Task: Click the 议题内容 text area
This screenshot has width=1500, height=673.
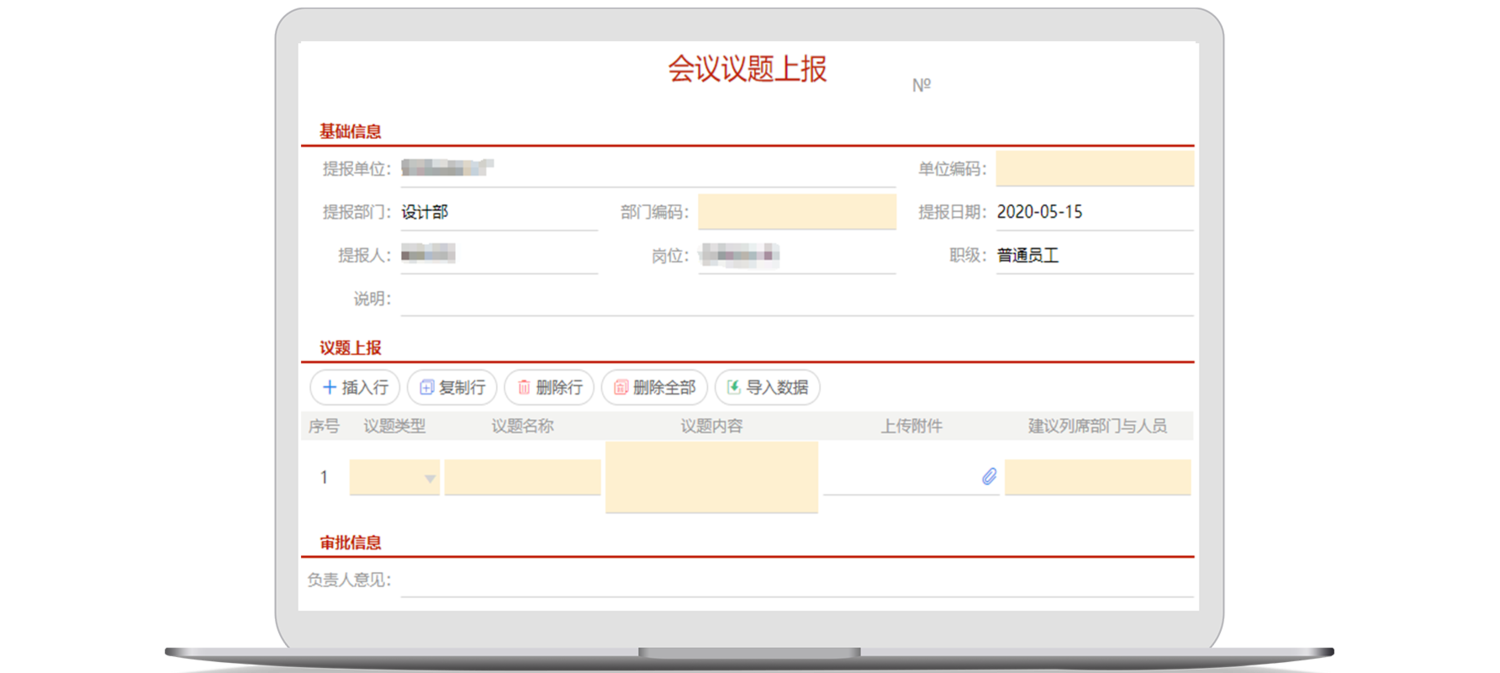Action: [x=711, y=477]
